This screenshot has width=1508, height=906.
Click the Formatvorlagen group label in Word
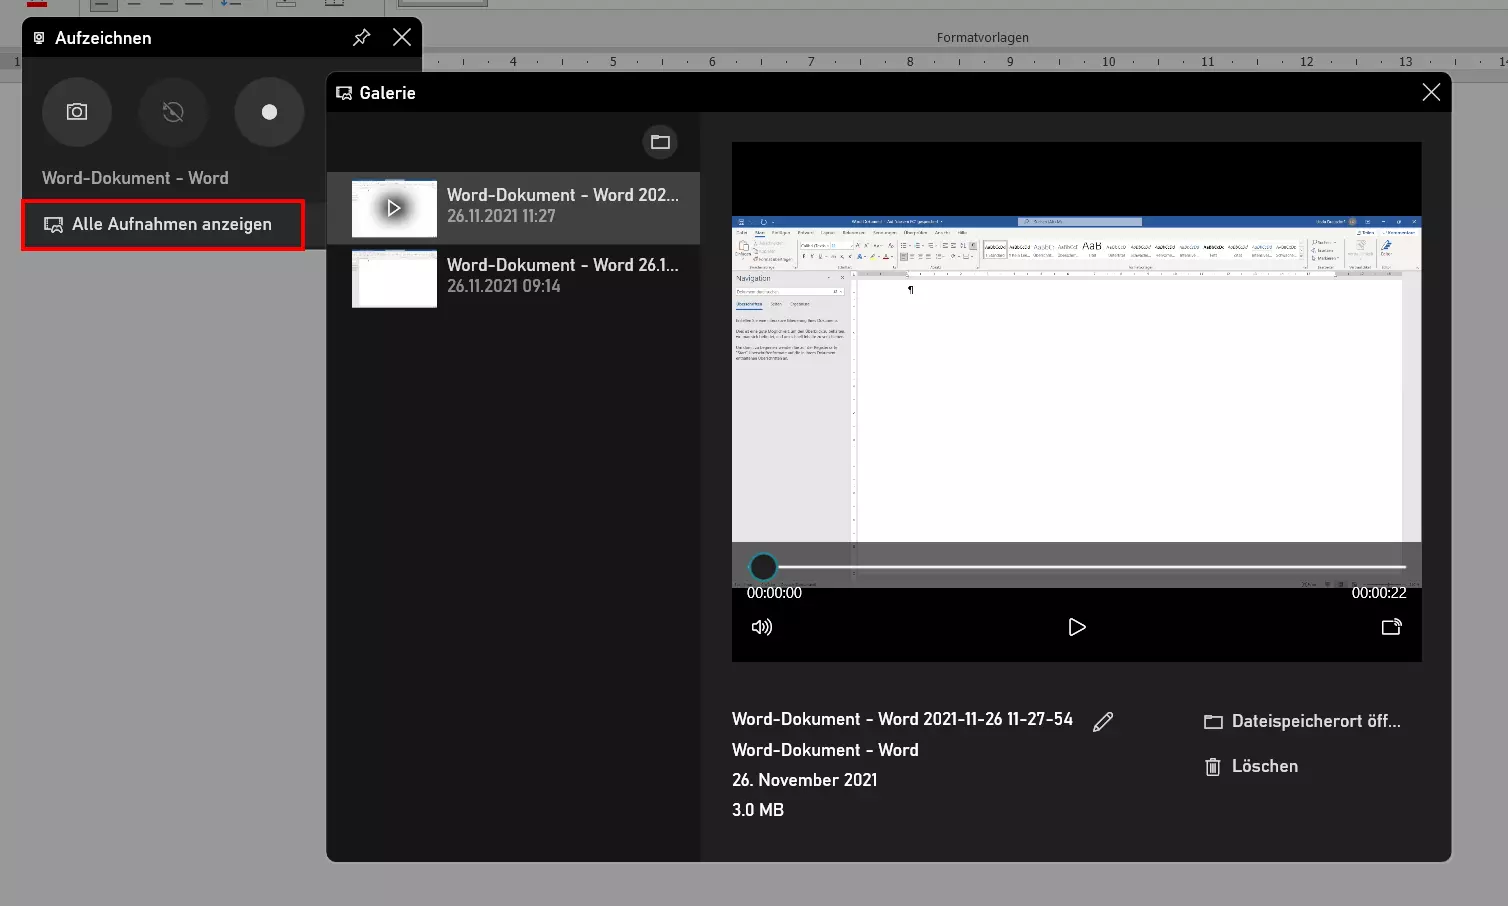pyautogui.click(x=983, y=38)
